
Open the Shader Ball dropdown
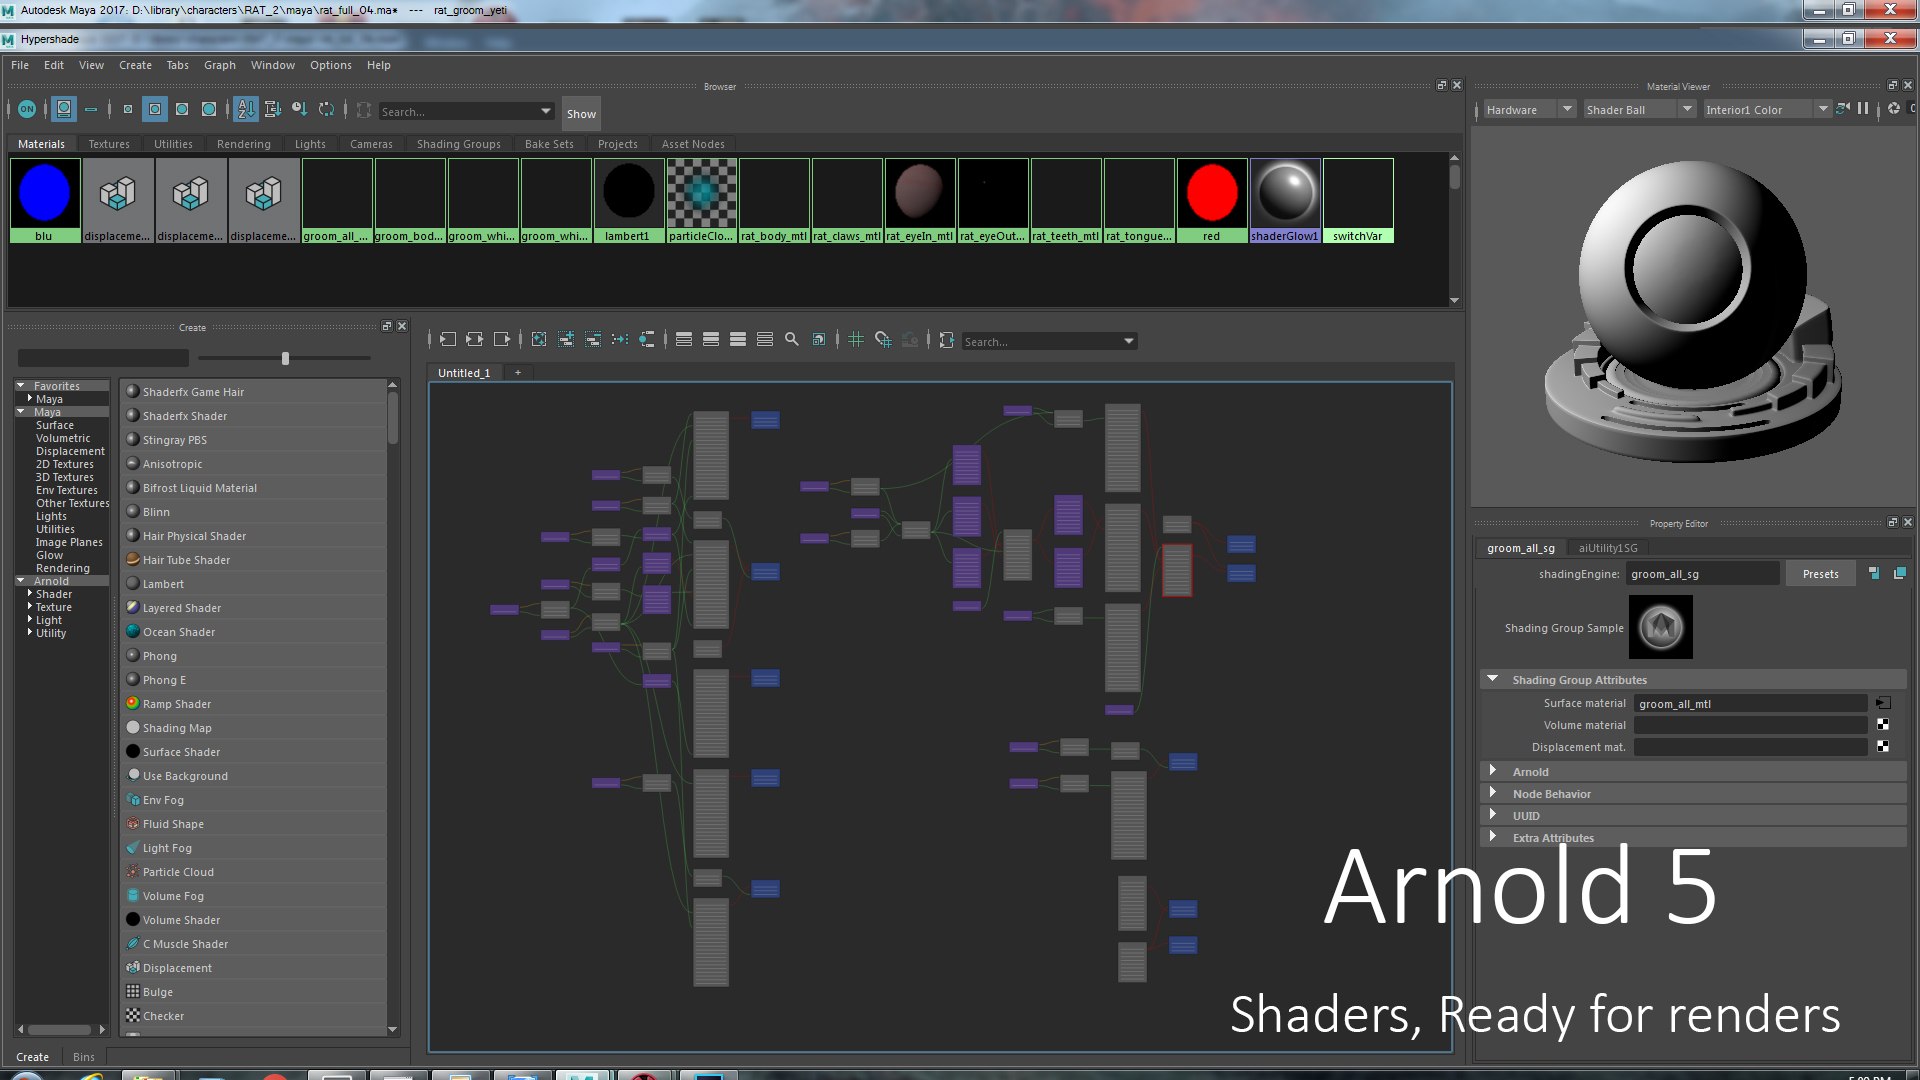[x=1687, y=109]
